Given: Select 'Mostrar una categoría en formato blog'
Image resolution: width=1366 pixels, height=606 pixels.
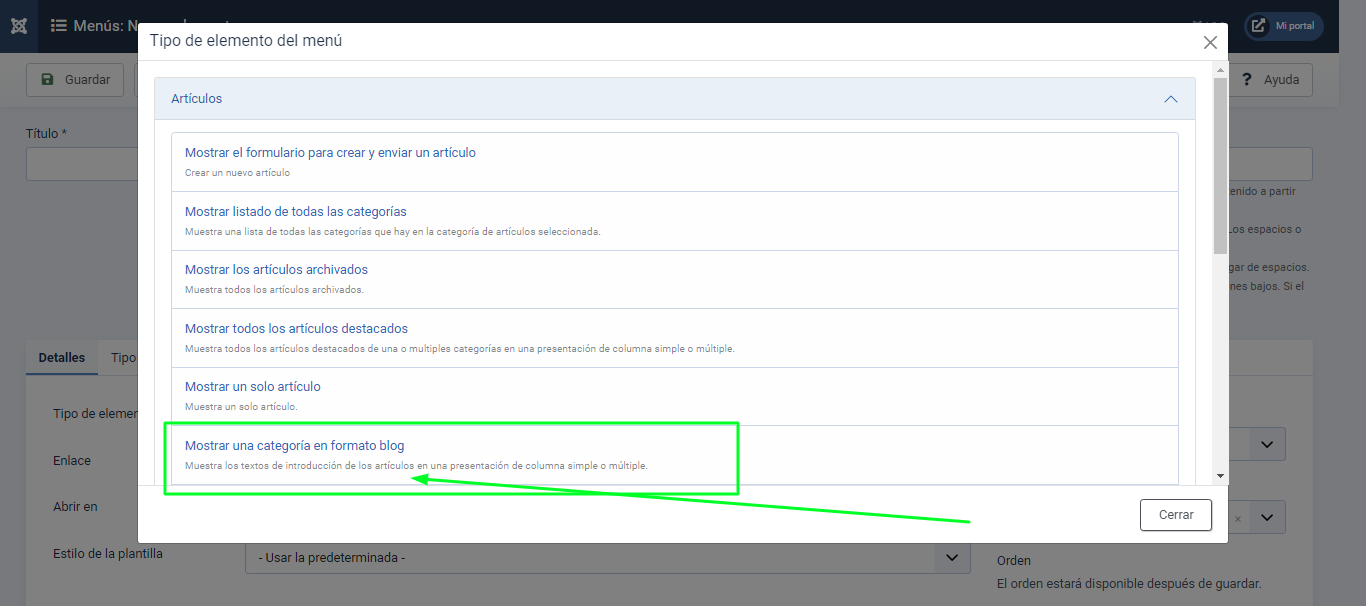Looking at the screenshot, I should pos(294,446).
